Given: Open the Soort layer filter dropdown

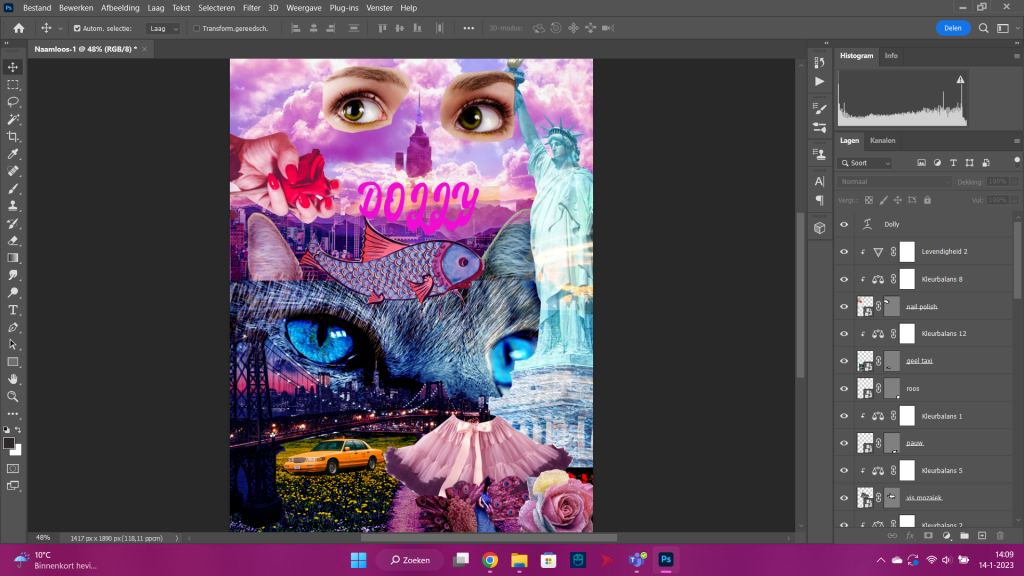Looking at the screenshot, I should click(x=866, y=163).
